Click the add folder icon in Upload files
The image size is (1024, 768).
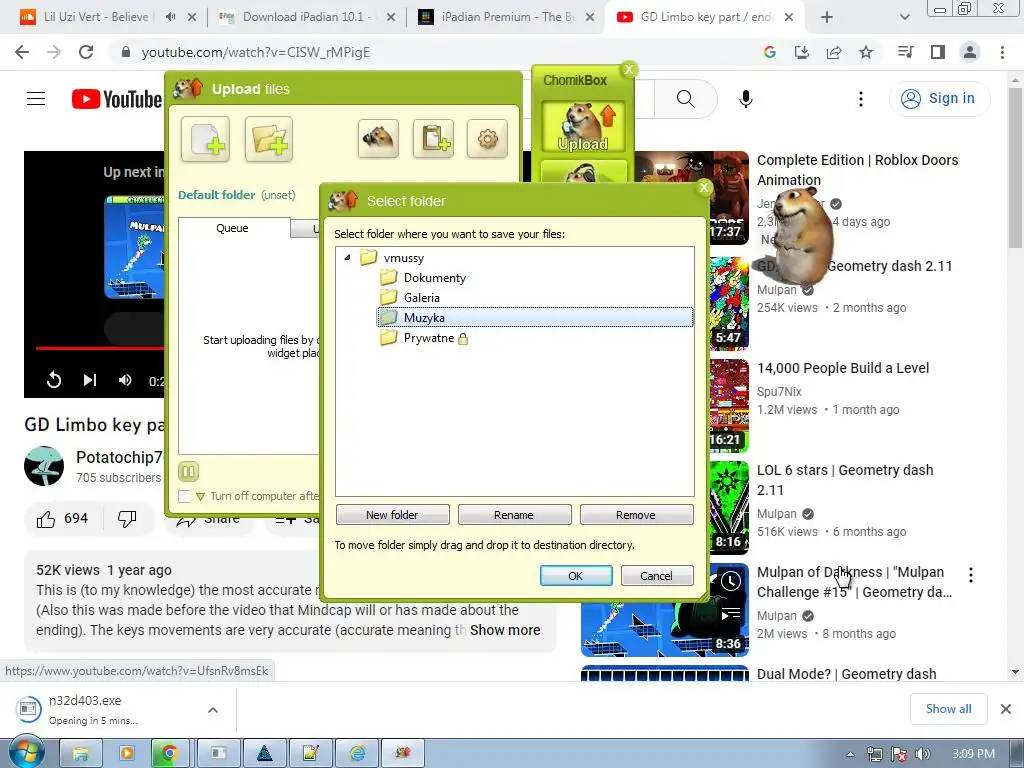[x=268, y=139]
